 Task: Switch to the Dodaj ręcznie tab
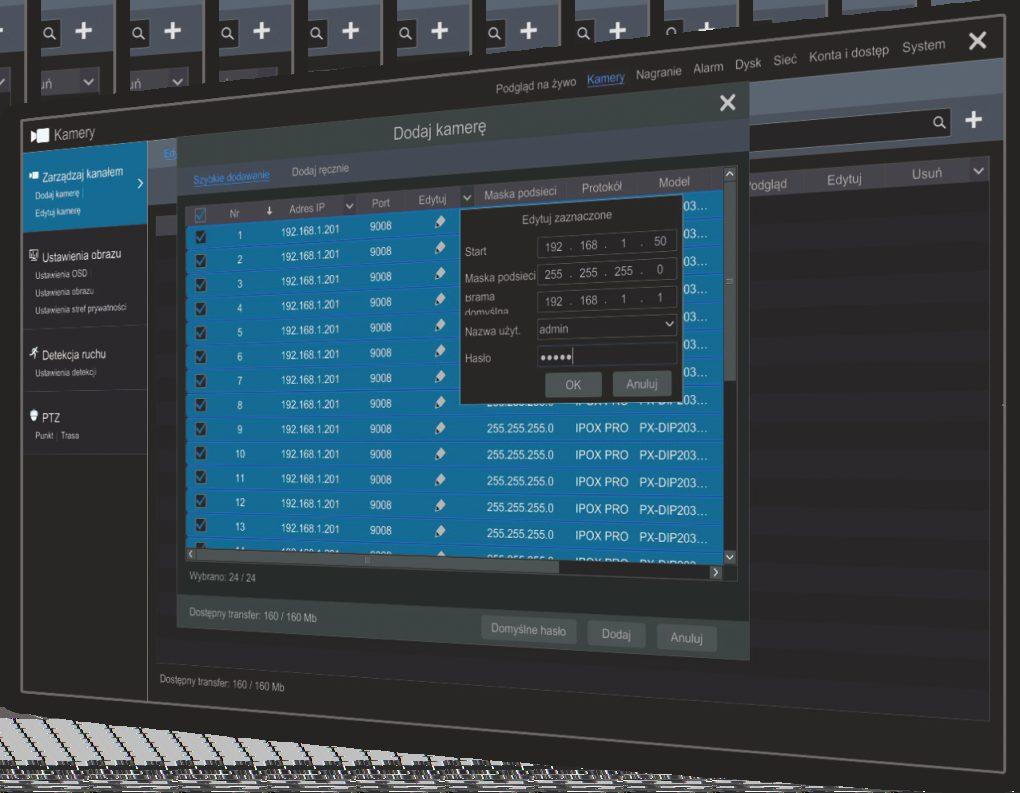point(320,170)
